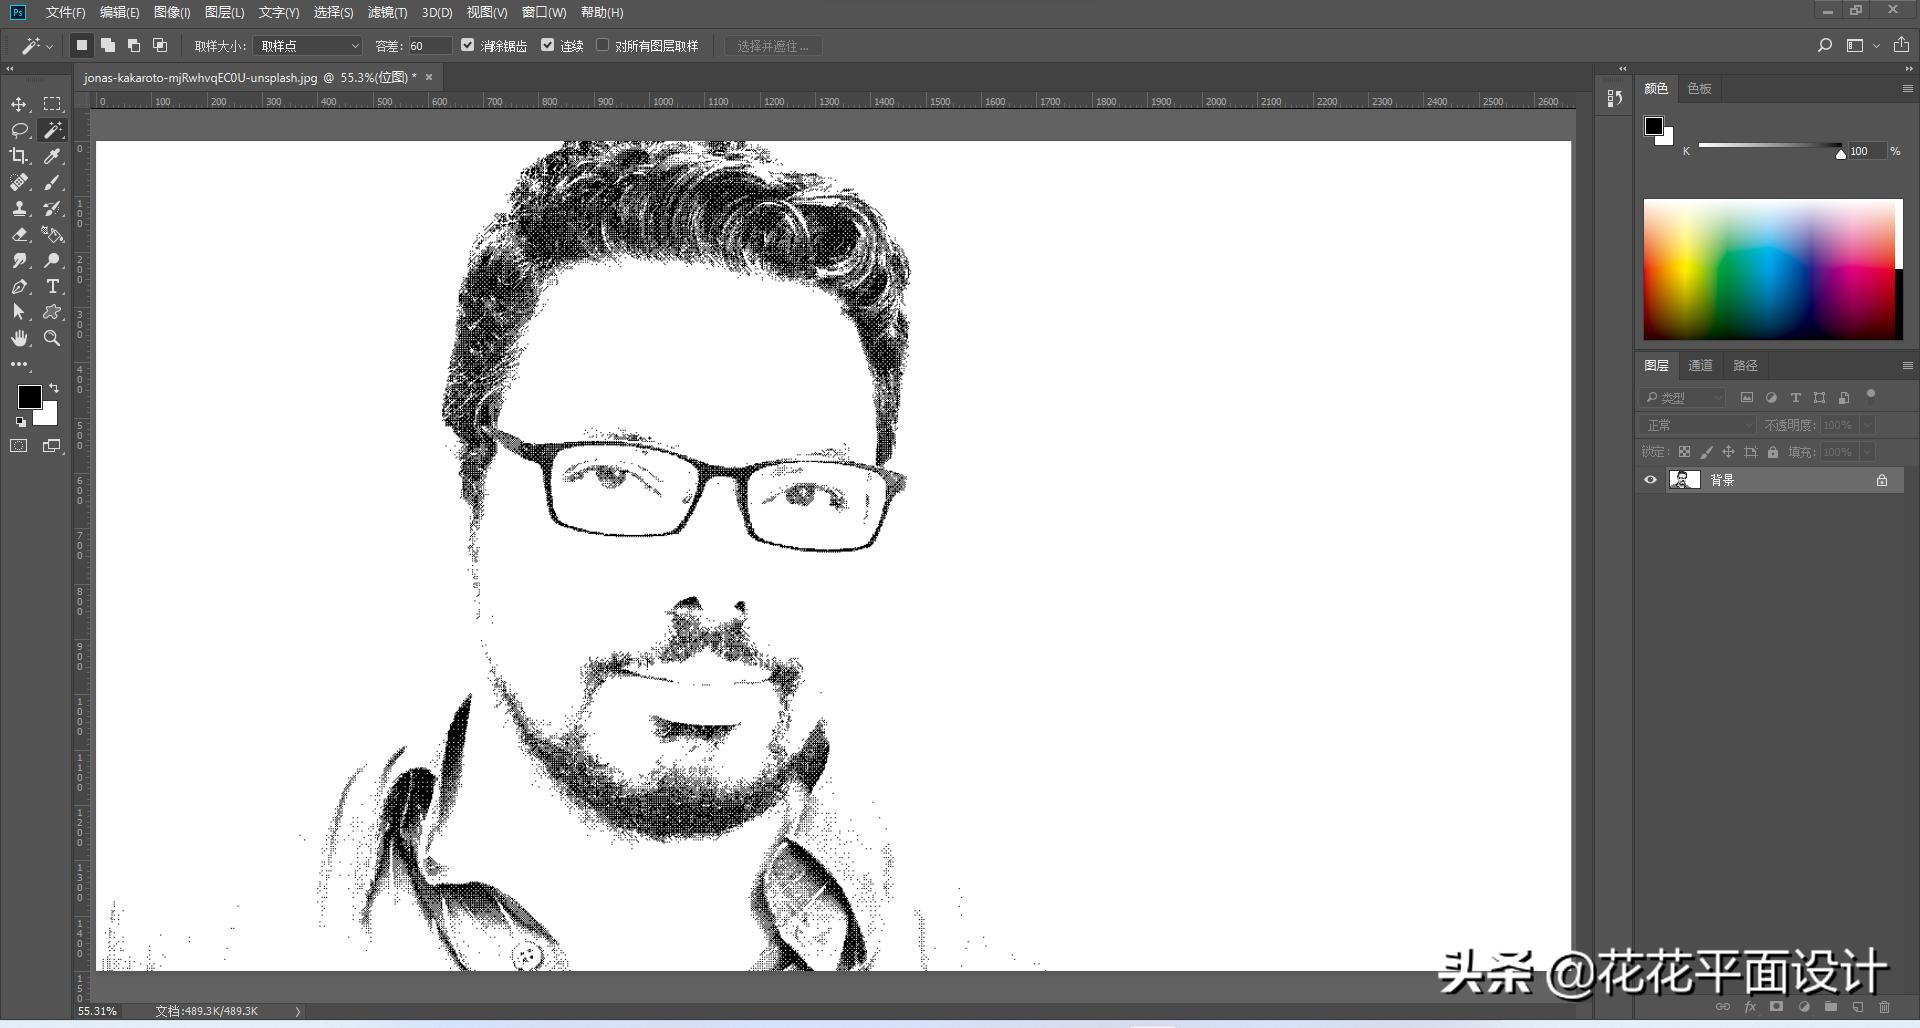Select the Move tool
This screenshot has width=1920, height=1028.
[19, 105]
